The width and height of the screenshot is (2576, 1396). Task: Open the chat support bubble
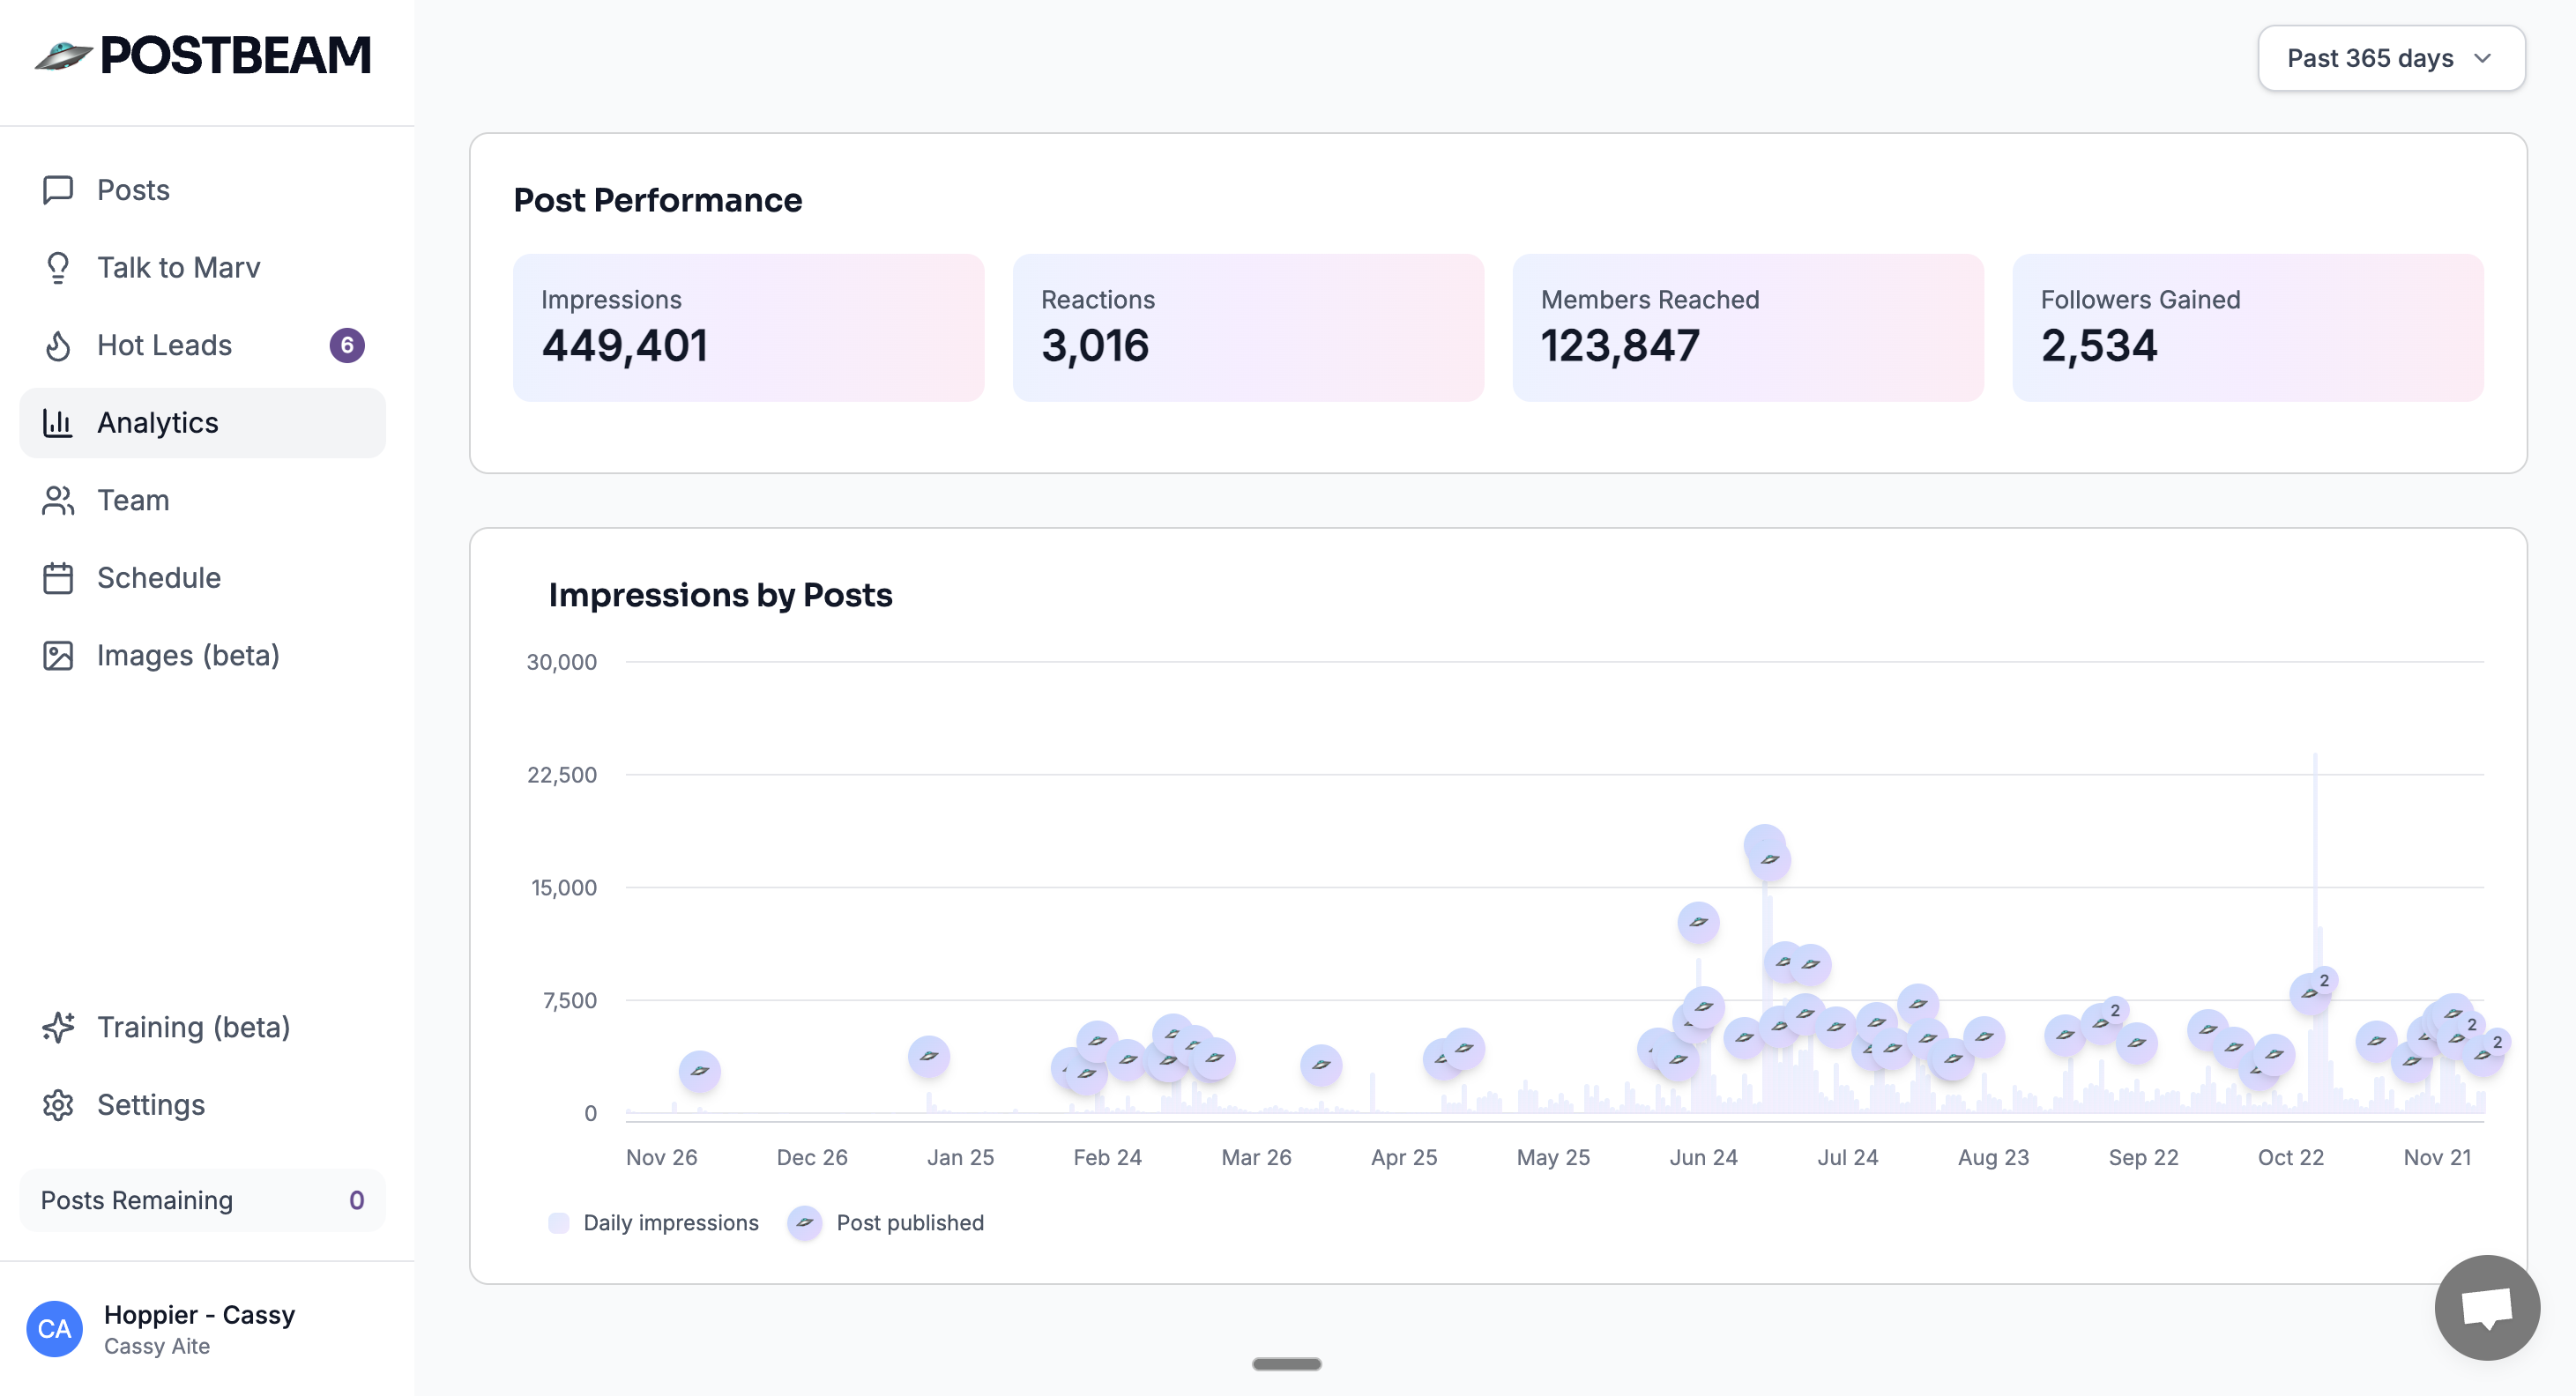pos(2486,1307)
